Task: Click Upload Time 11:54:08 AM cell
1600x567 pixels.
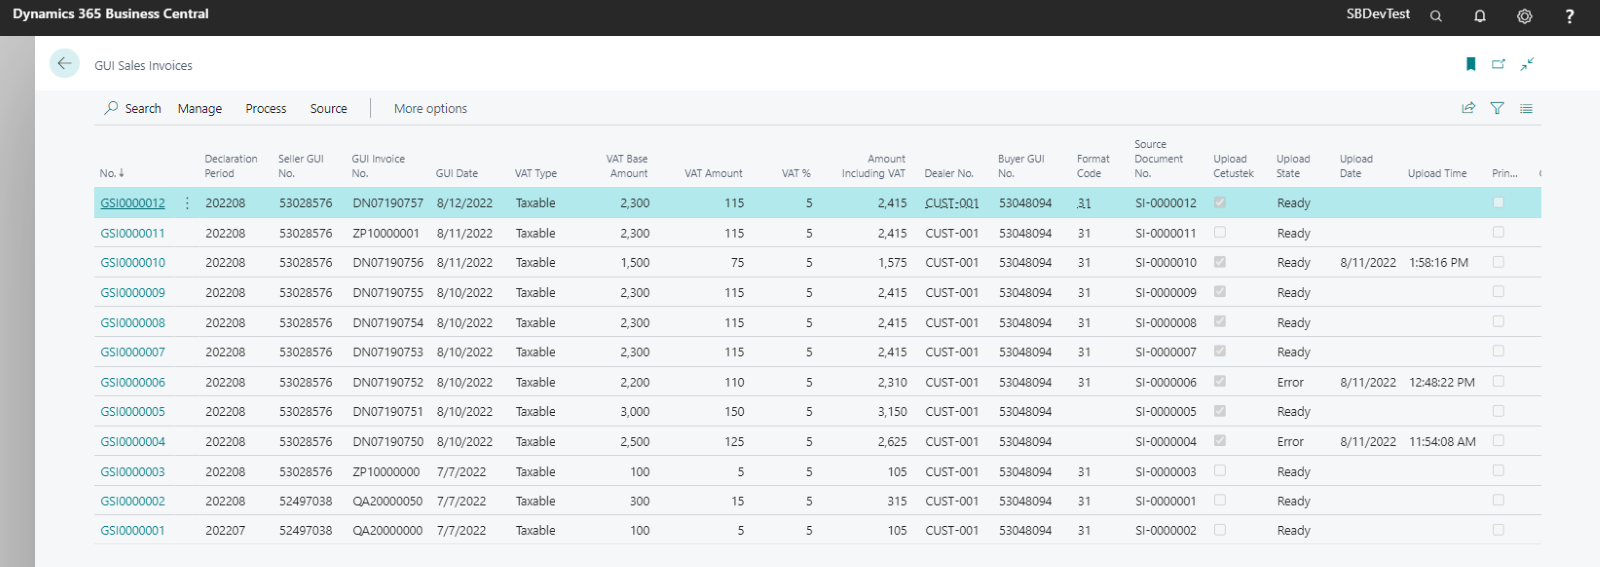Action: (1442, 441)
